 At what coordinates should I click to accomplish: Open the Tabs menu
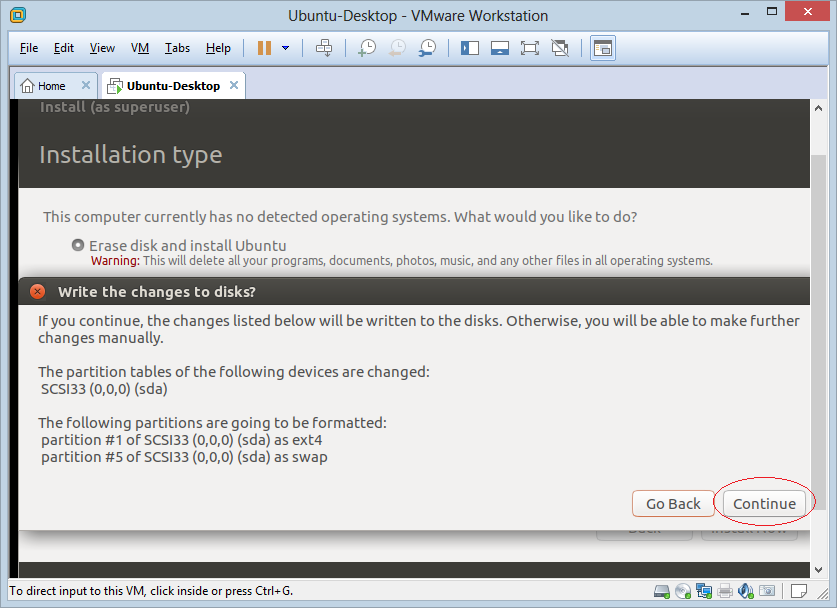click(177, 48)
